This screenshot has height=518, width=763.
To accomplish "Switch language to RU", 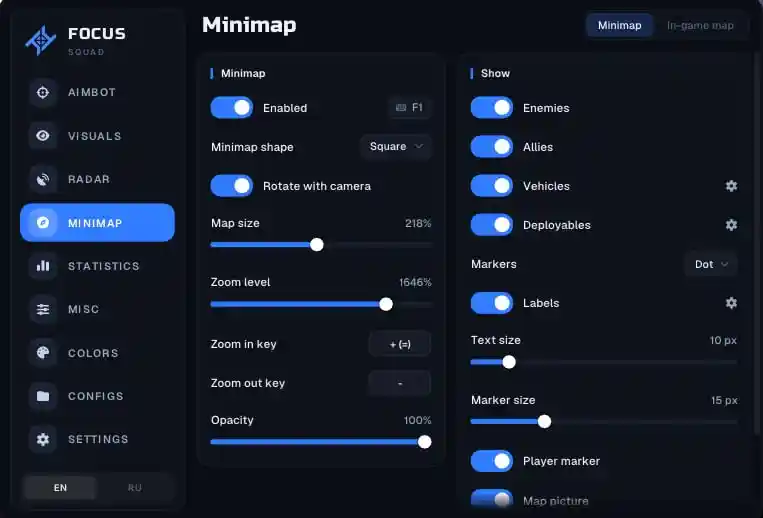I will pyautogui.click(x=135, y=487).
